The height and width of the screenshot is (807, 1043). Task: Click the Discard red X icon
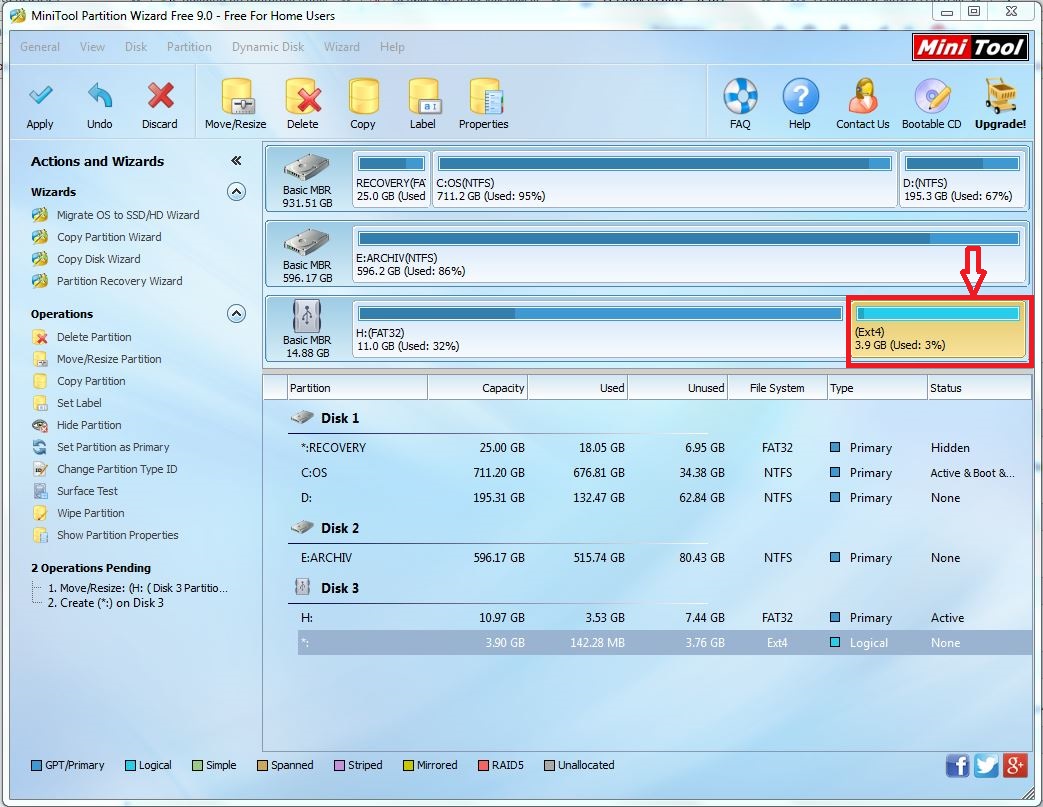[160, 98]
